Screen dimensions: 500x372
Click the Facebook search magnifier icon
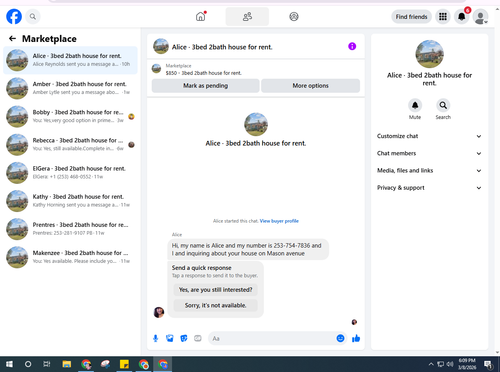(33, 16)
